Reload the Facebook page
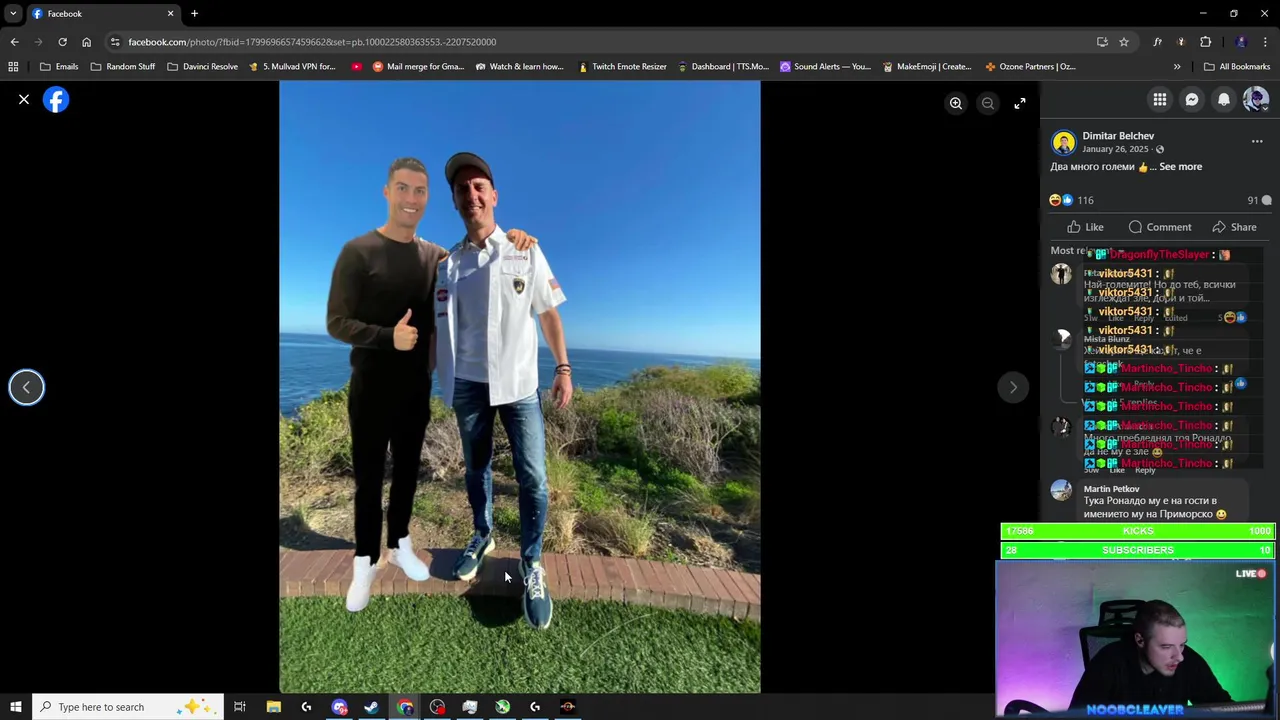 pyautogui.click(x=62, y=42)
